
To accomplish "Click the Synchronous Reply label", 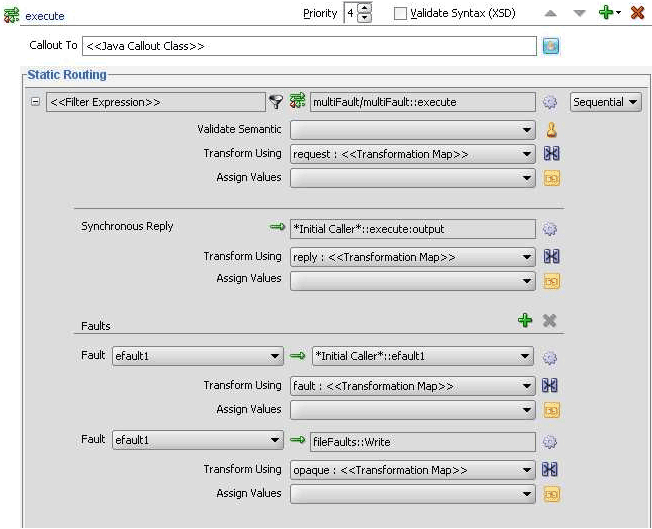I will 127,227.
